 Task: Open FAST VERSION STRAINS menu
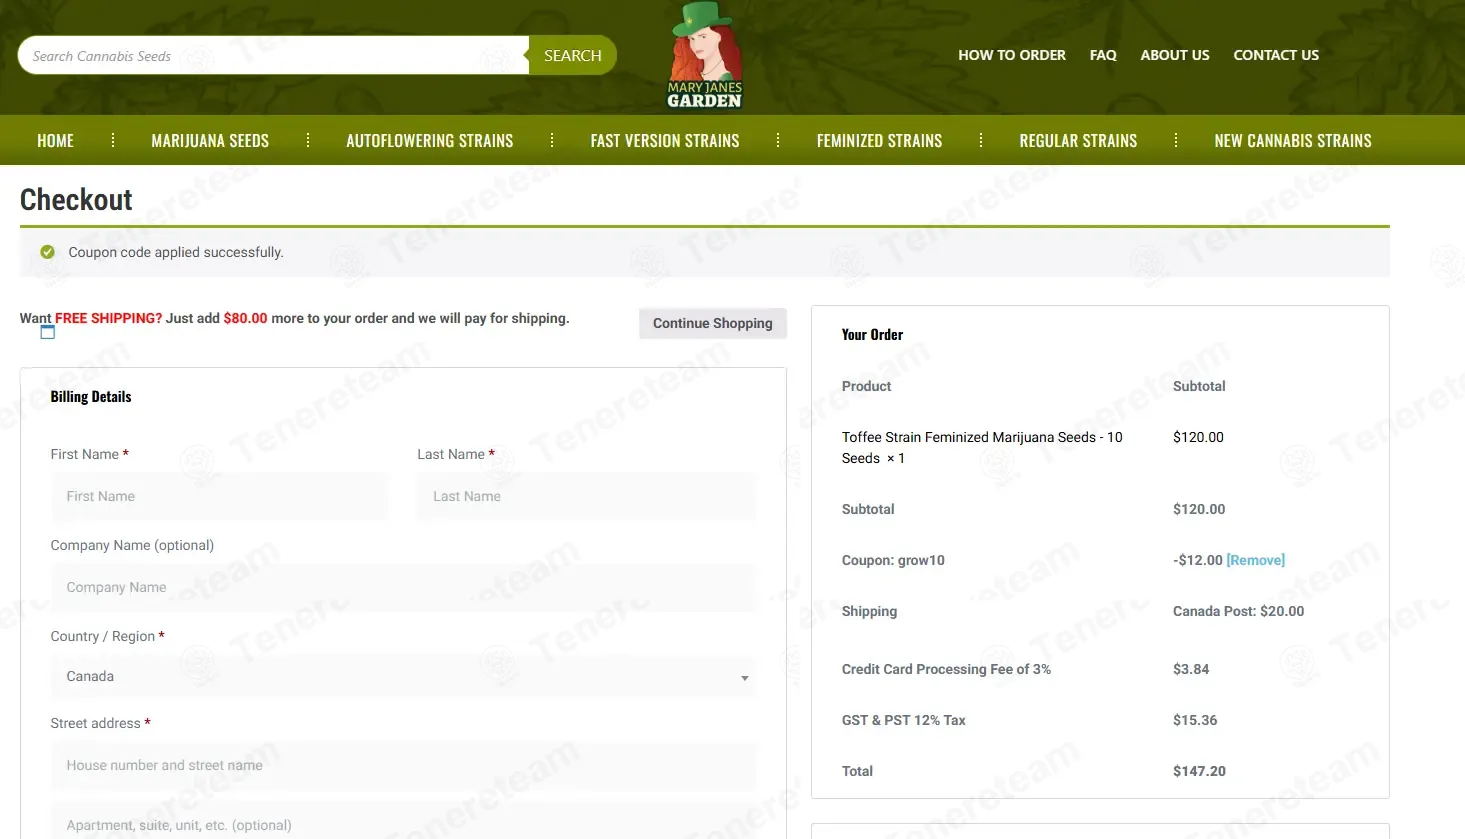[x=665, y=141]
